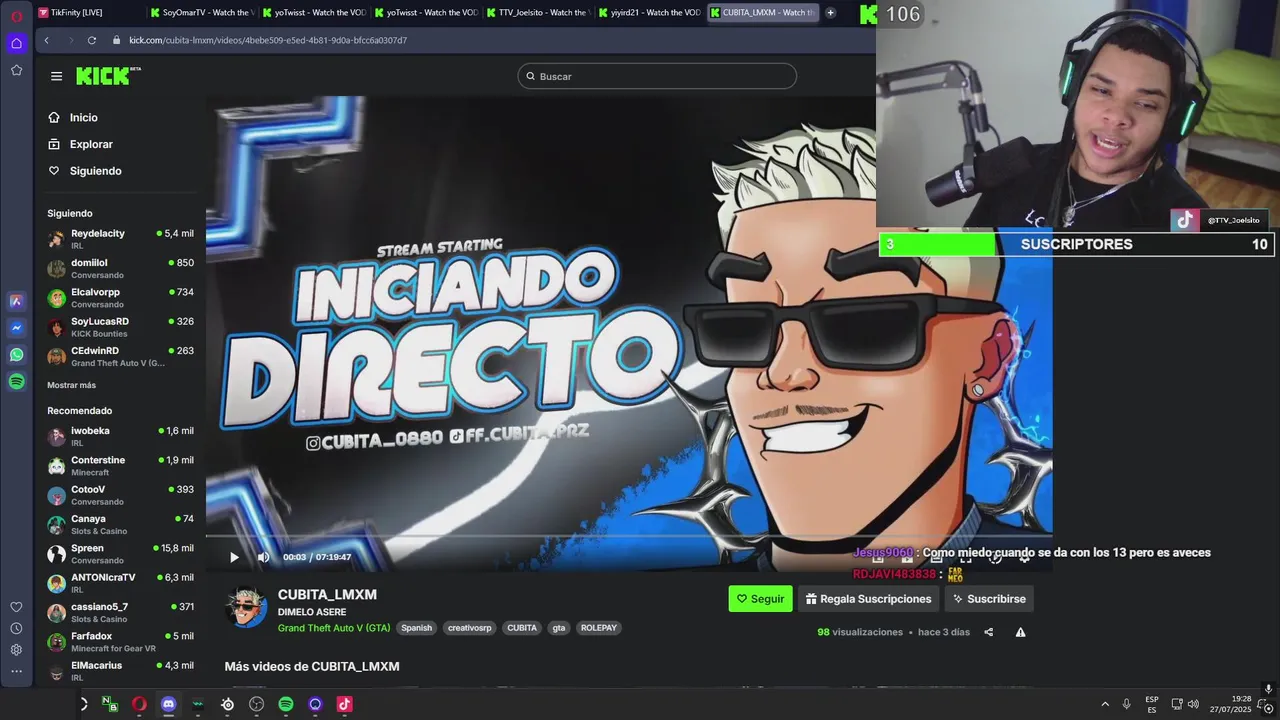
Task: Open Opera sidebar settings gear
Action: point(16,649)
